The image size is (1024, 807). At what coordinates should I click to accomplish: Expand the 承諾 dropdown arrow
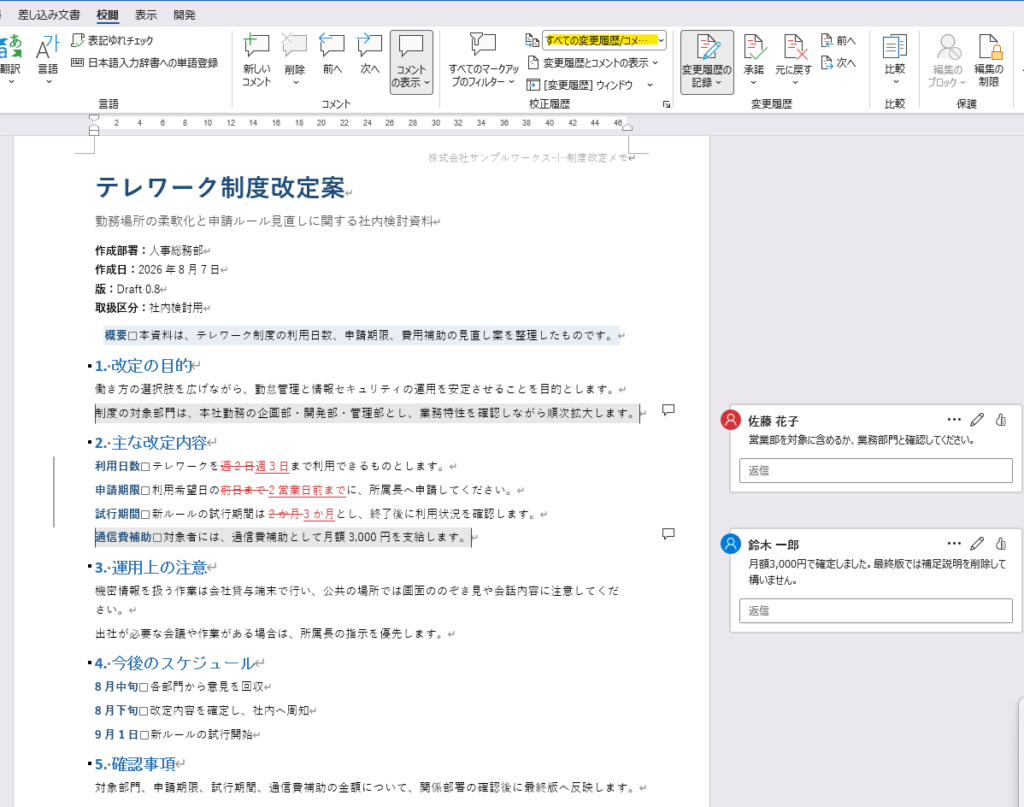click(753, 83)
